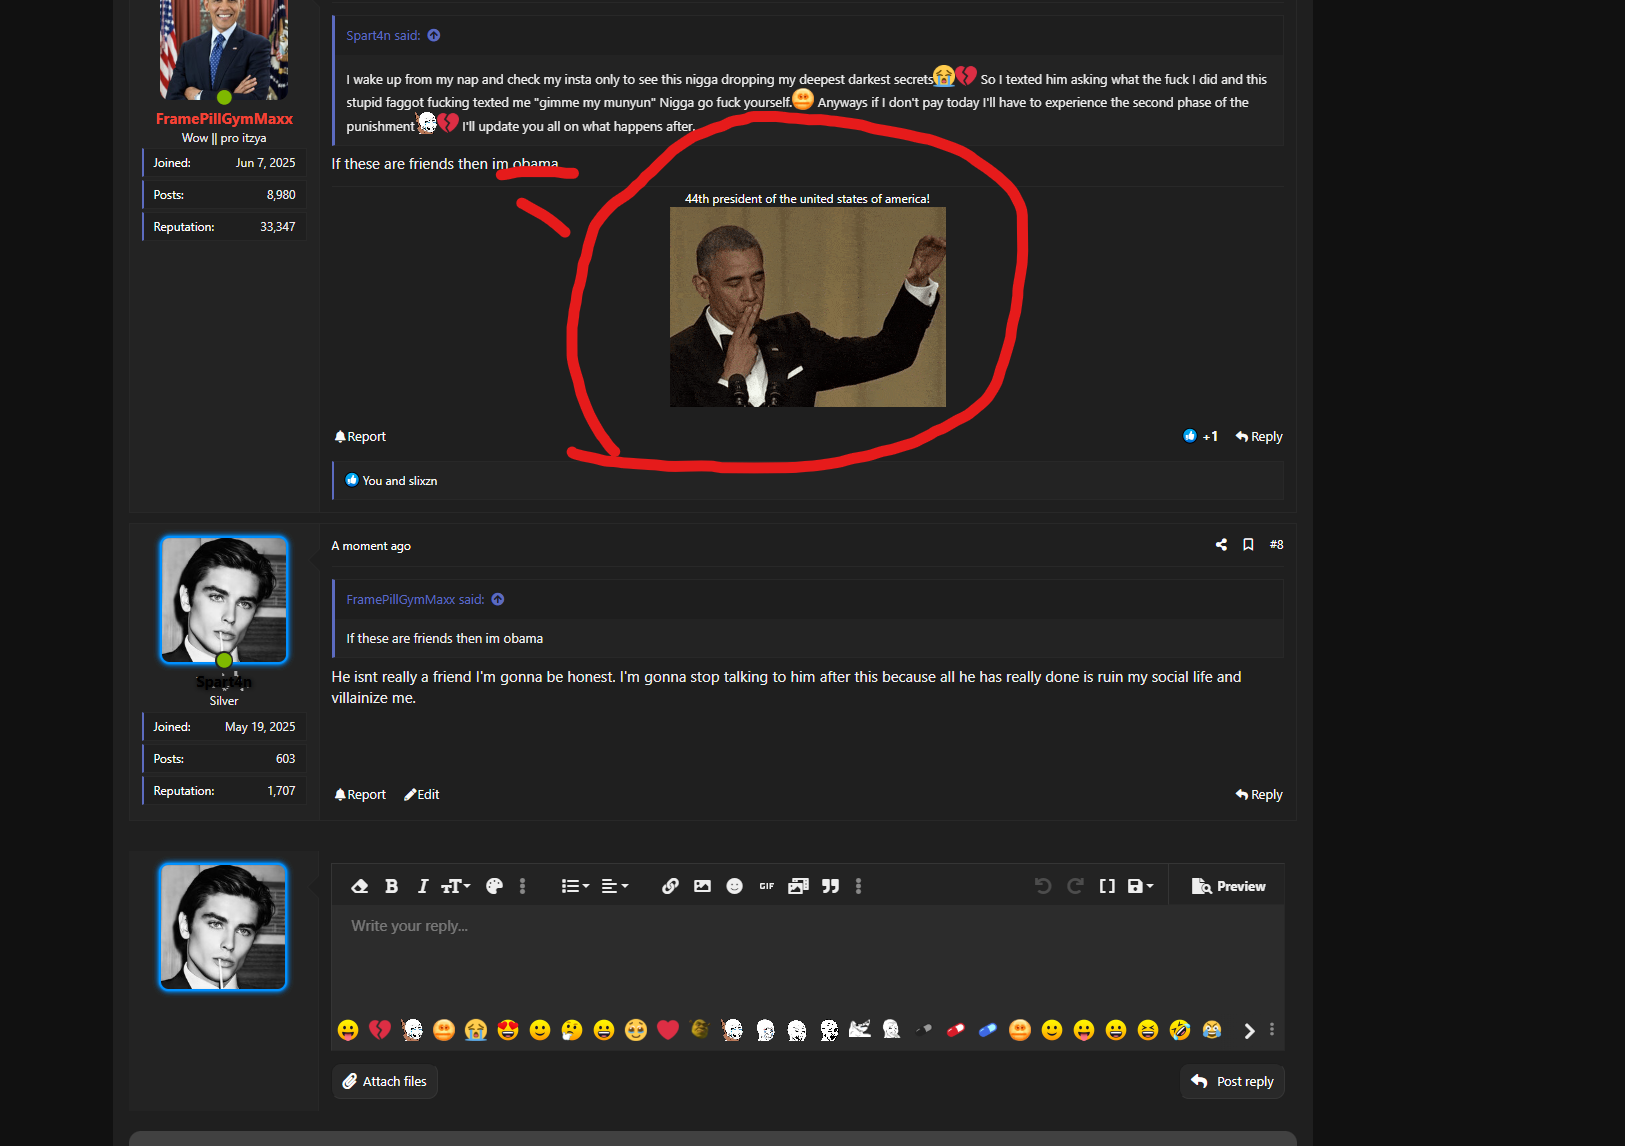Click the insert image icon

click(x=702, y=886)
